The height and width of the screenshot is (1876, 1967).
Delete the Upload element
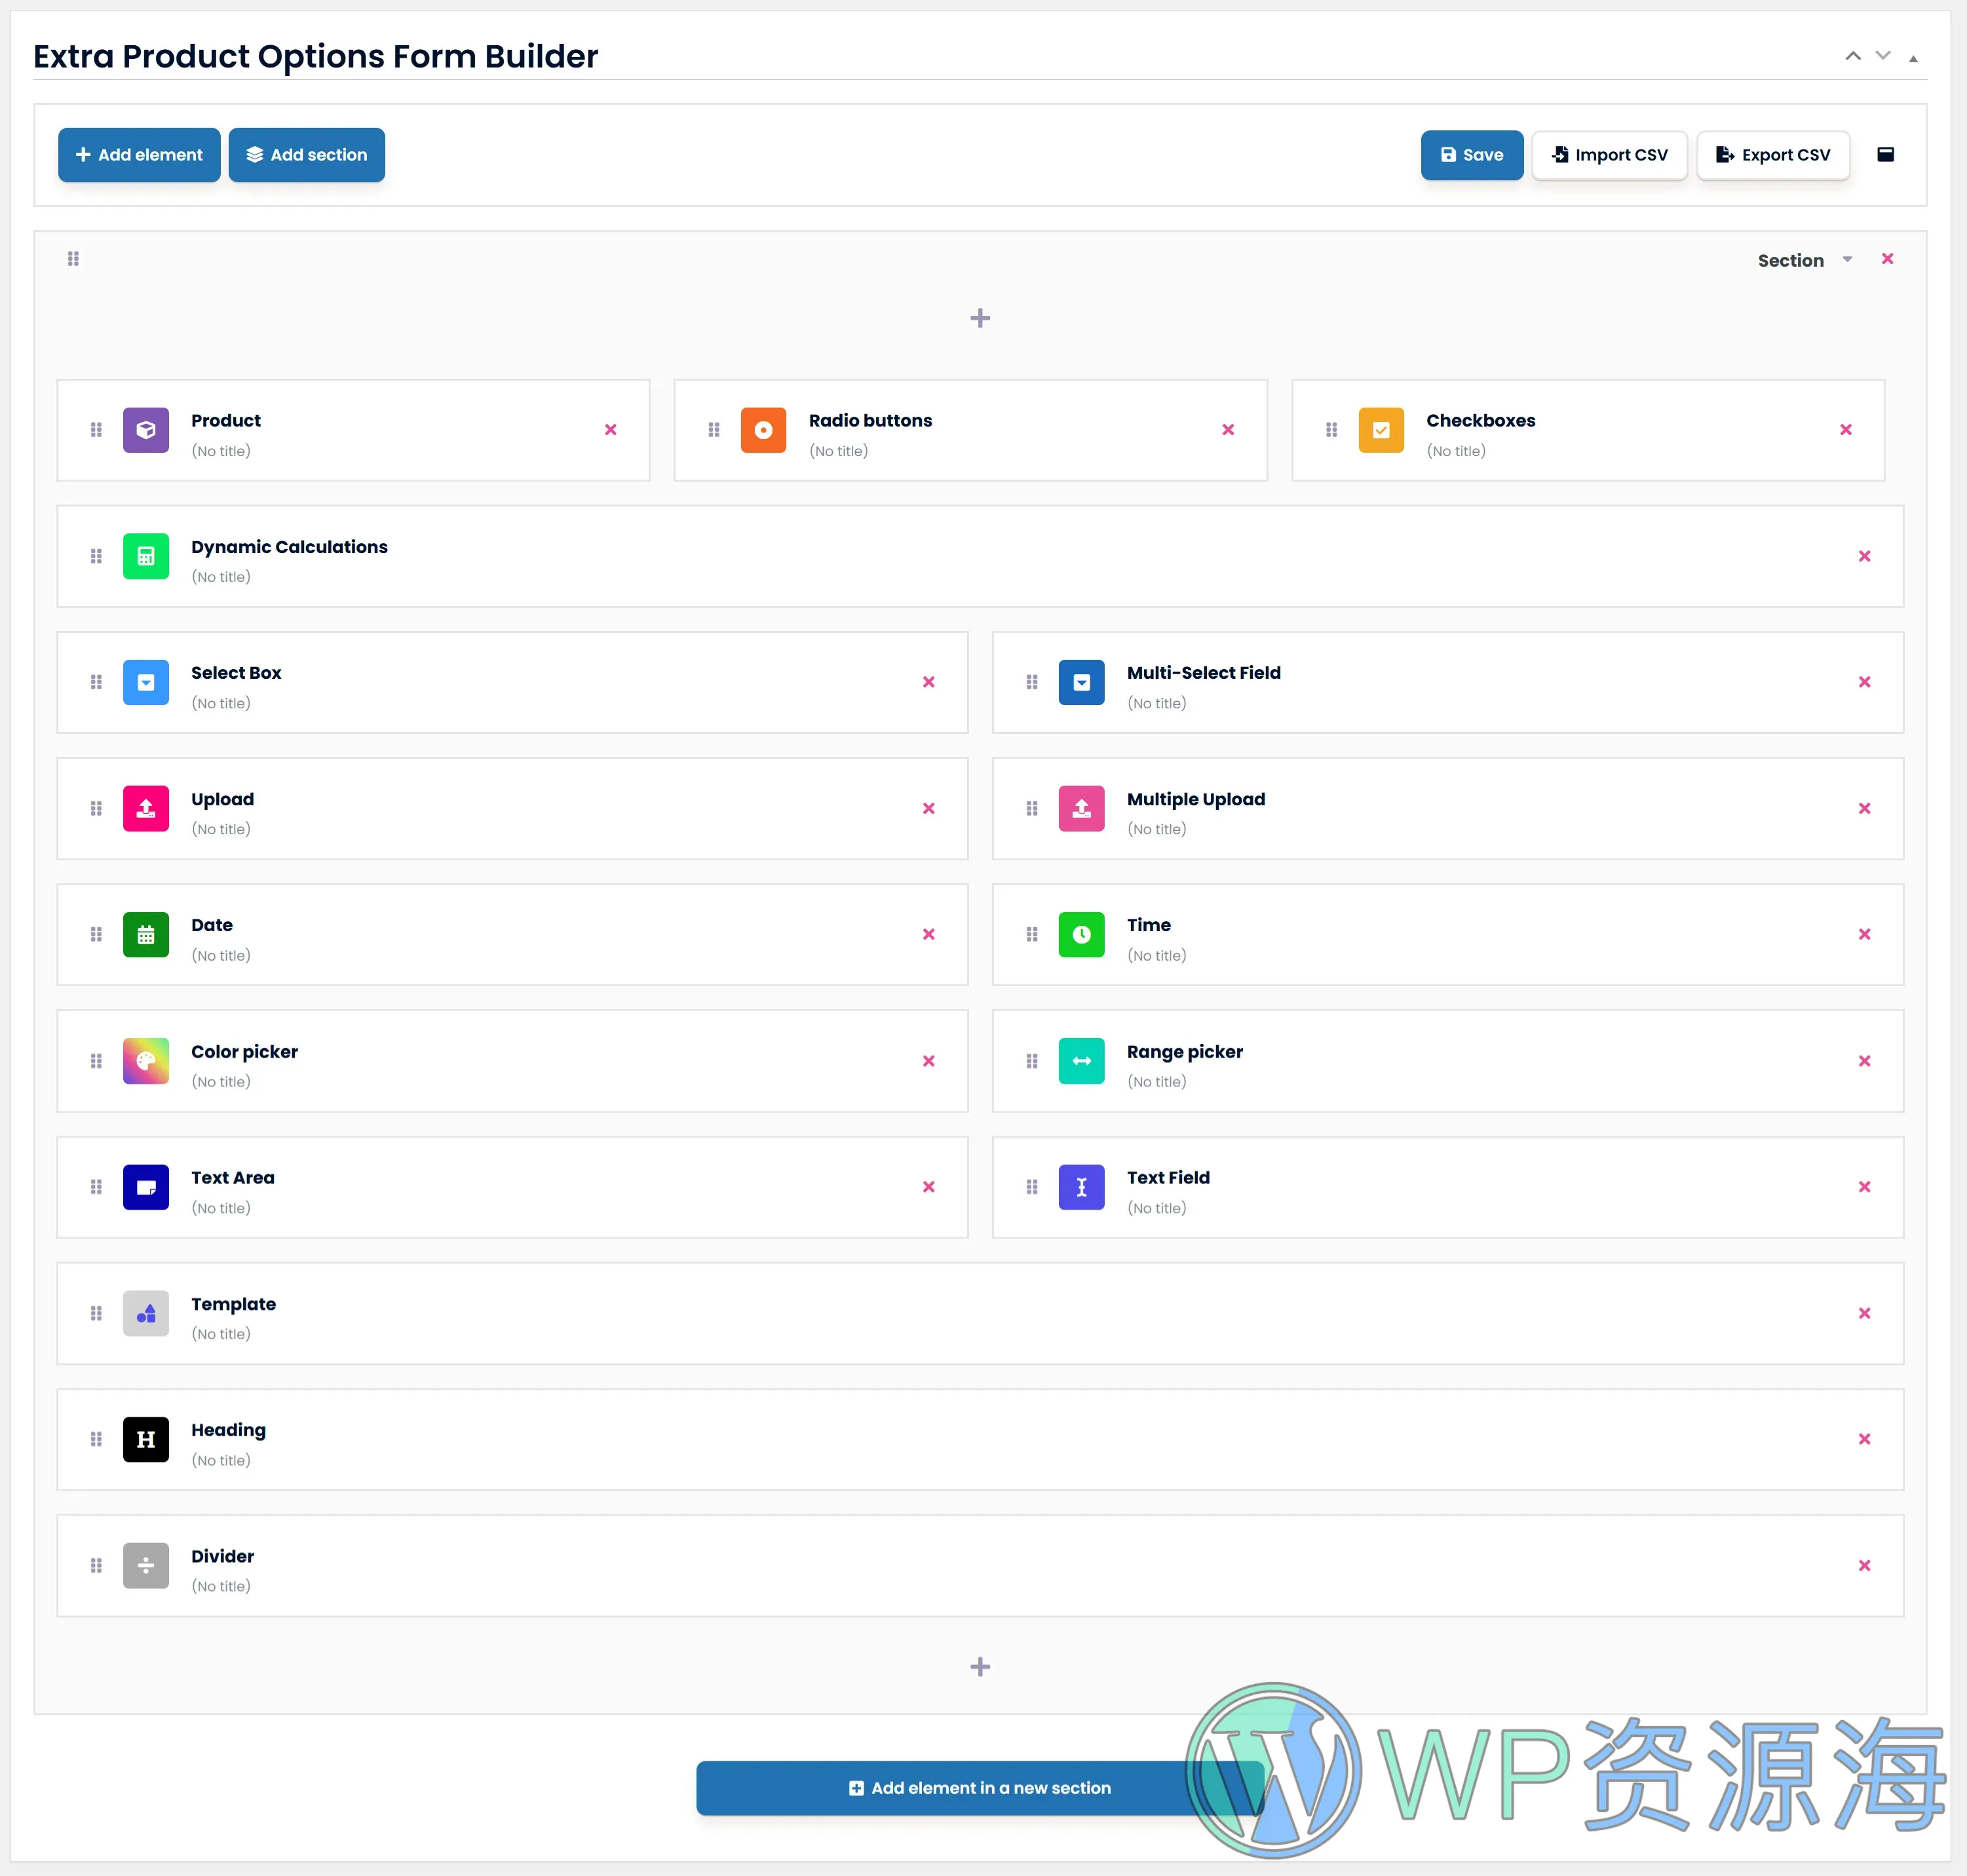pyautogui.click(x=928, y=808)
